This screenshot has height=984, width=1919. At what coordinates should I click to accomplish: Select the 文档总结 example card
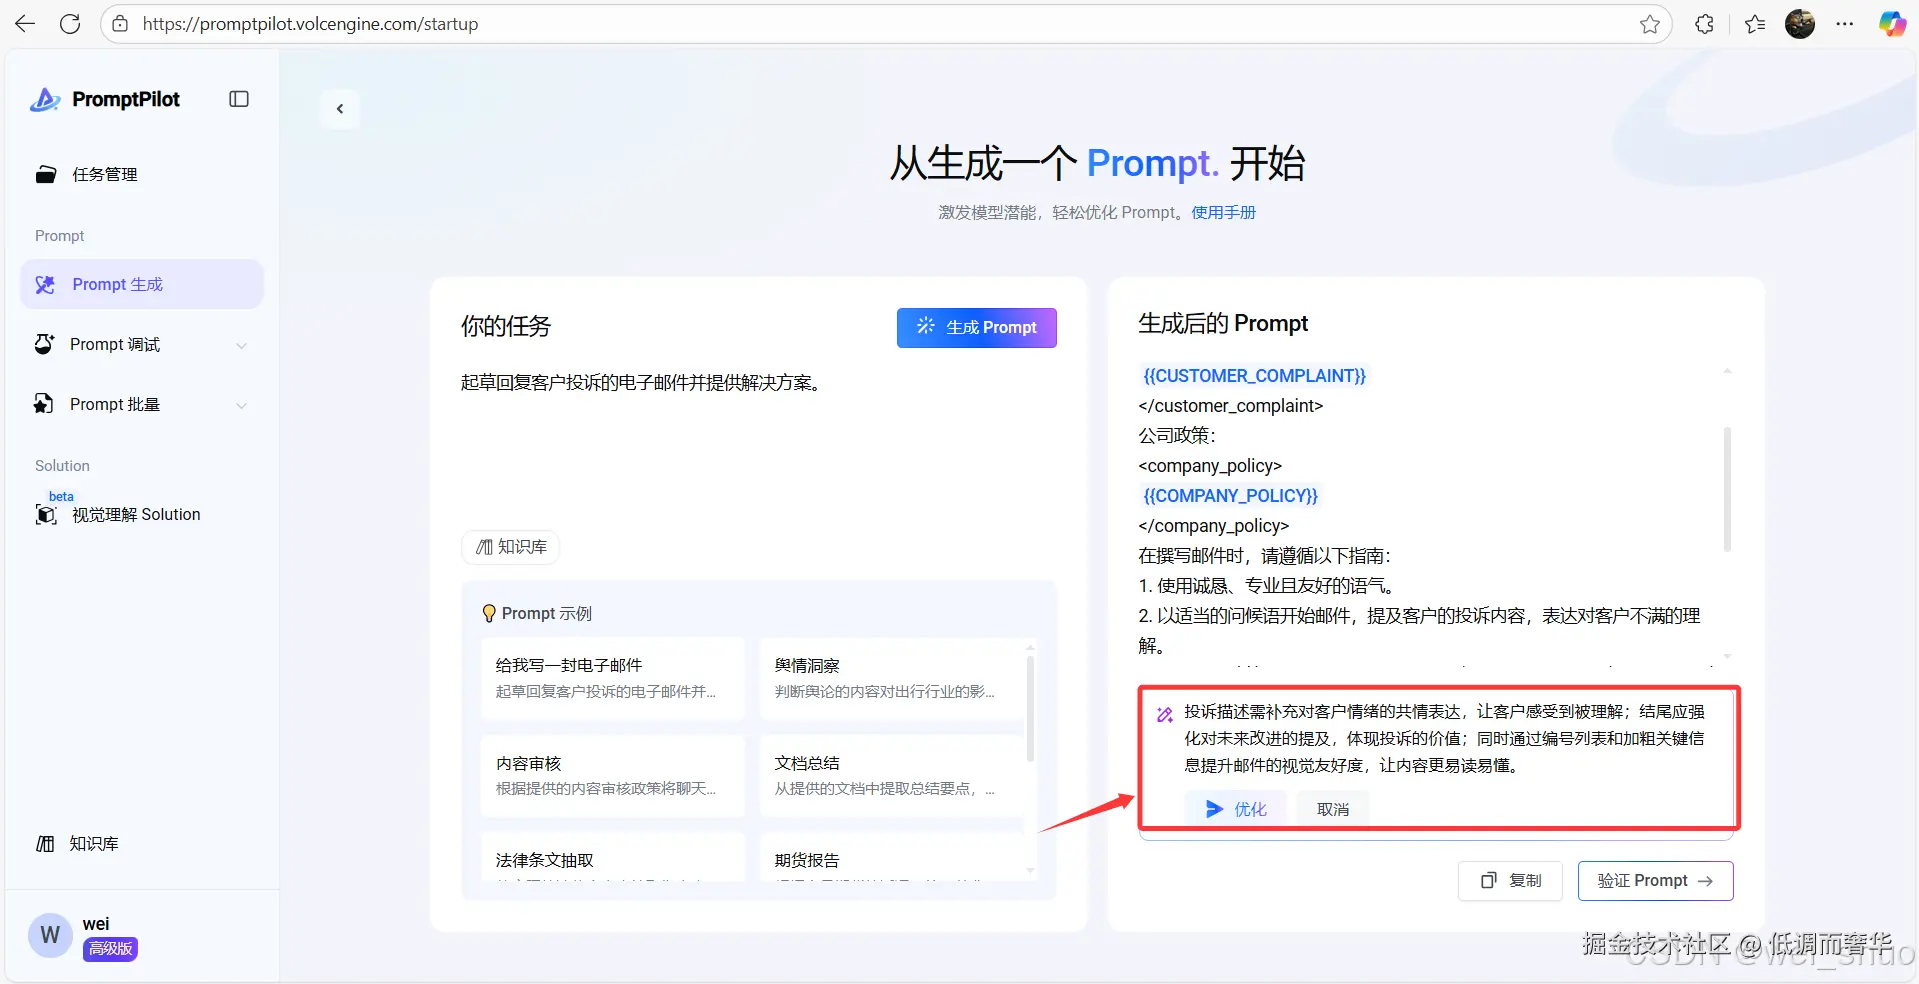click(x=888, y=775)
